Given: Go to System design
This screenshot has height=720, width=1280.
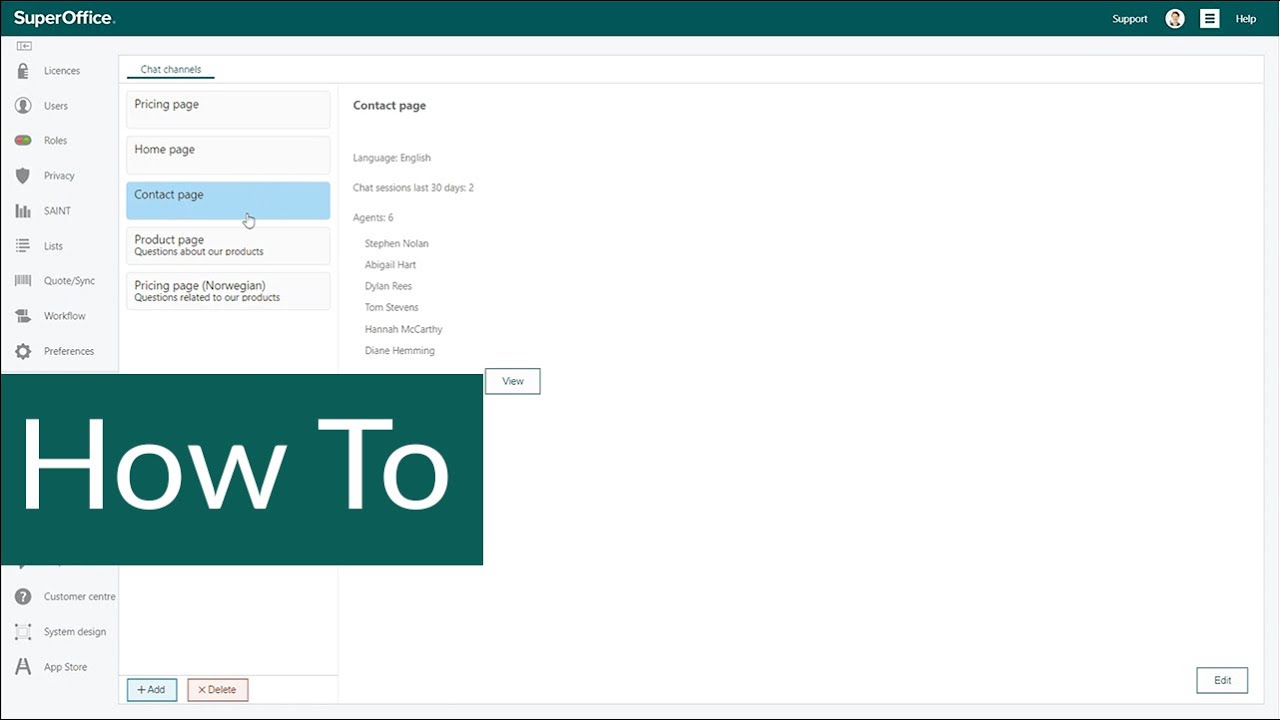Looking at the screenshot, I should 75,632.
